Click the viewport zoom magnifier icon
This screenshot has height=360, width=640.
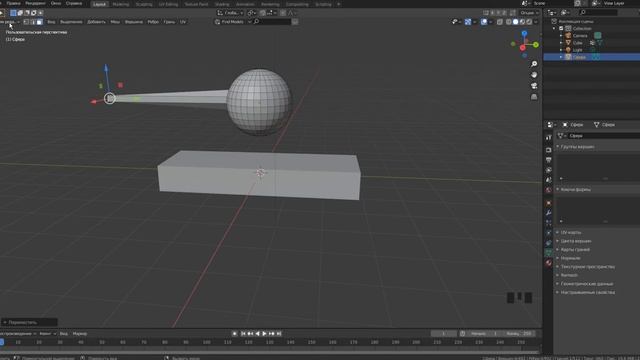pos(534,64)
